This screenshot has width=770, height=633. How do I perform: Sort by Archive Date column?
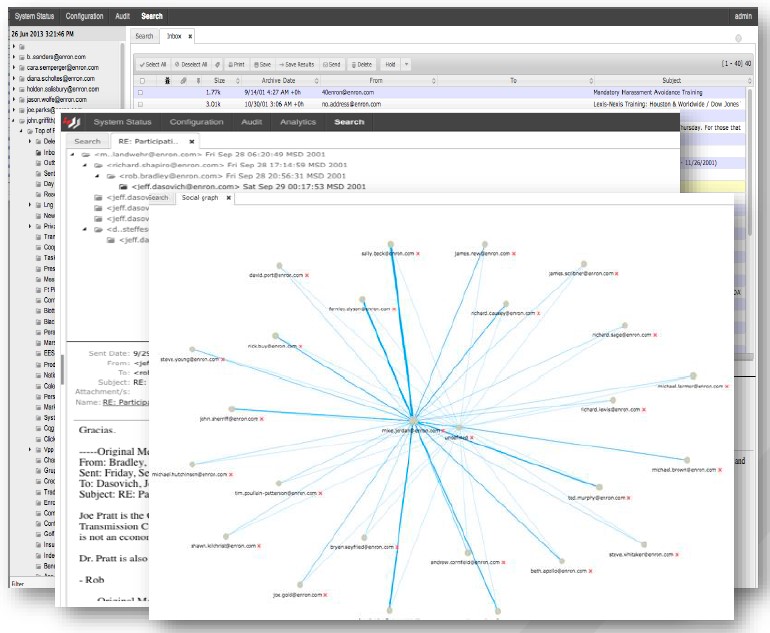[x=278, y=81]
